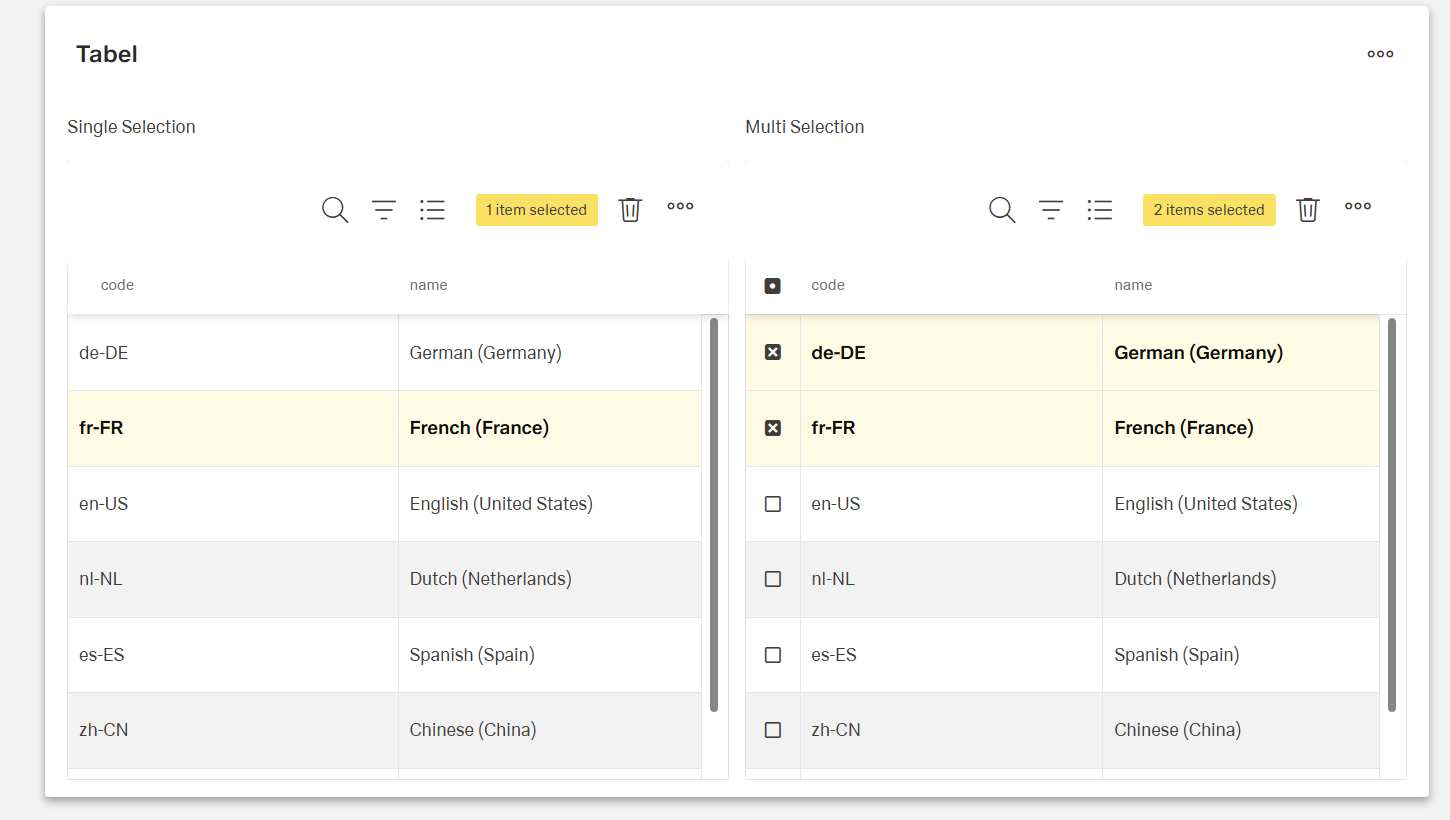
Task: Uncheck the de-DE row checkbox
Action: click(773, 353)
